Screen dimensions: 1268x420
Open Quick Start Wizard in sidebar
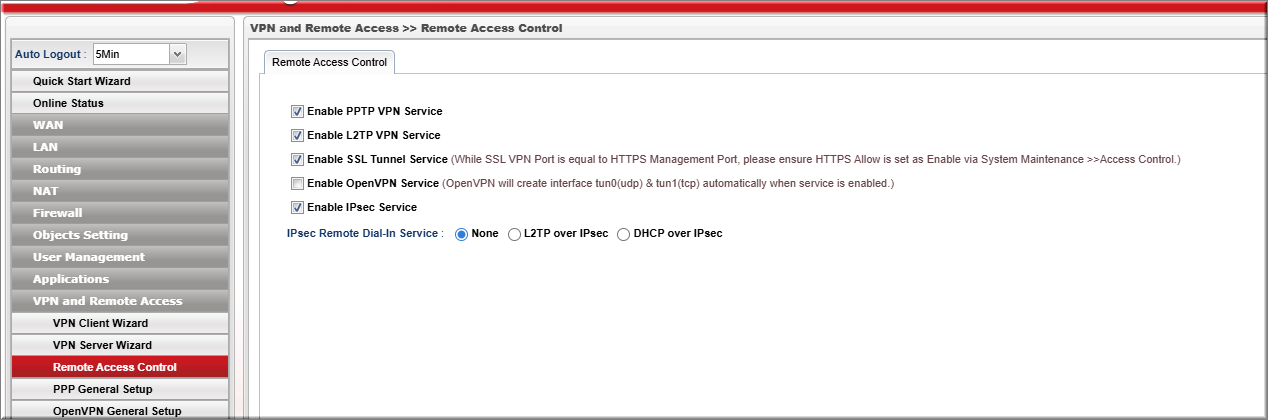(82, 81)
